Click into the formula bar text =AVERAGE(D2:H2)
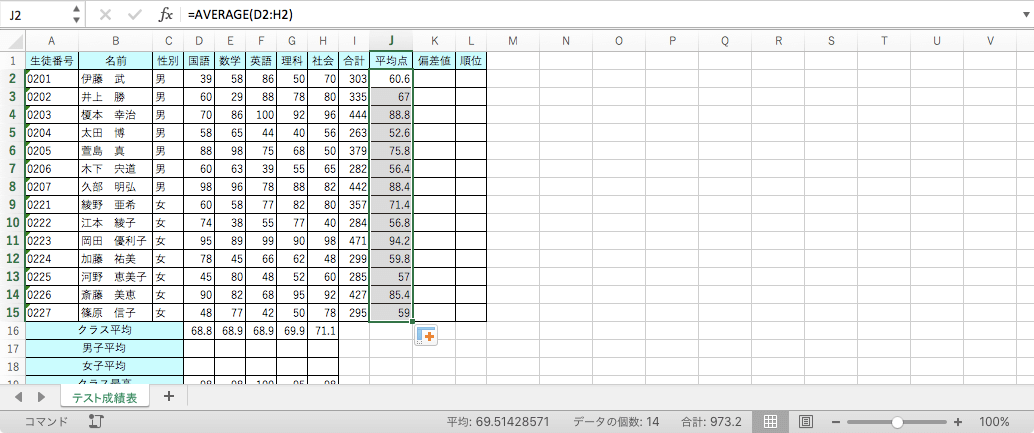This screenshot has width=1034, height=433. [x=241, y=14]
